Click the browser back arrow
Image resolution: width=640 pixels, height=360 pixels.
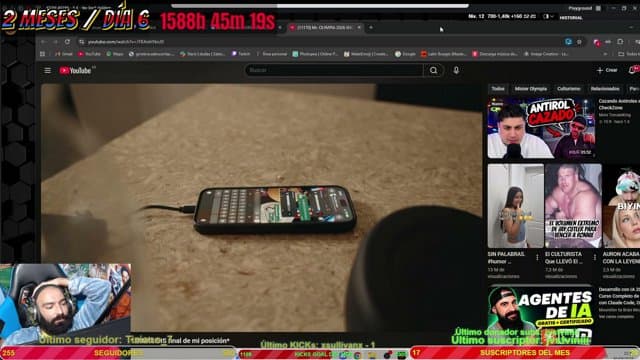[43, 42]
